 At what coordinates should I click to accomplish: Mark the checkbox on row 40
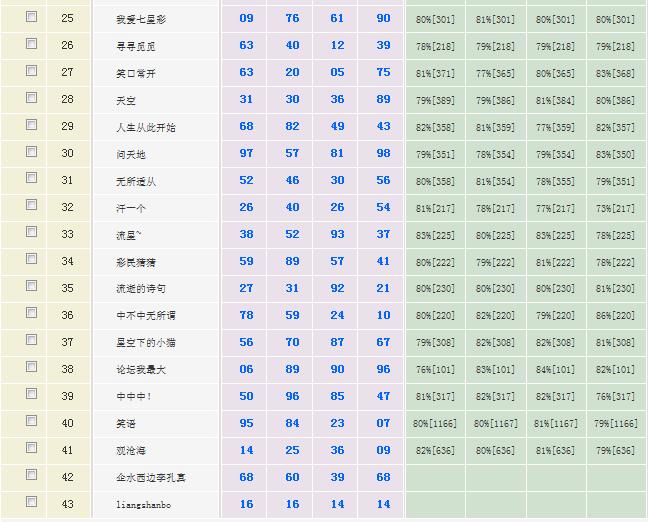(x=32, y=422)
